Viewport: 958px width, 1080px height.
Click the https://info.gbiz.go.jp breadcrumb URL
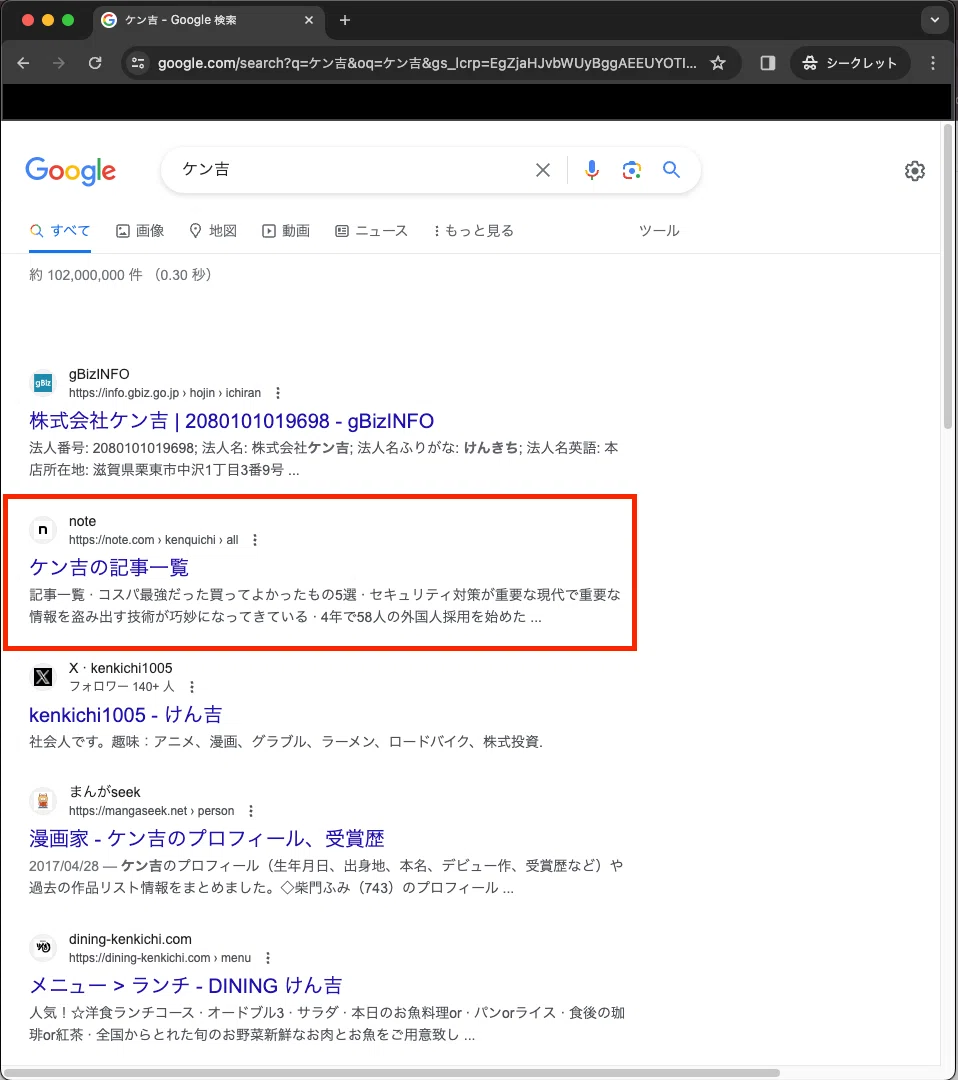(x=165, y=393)
